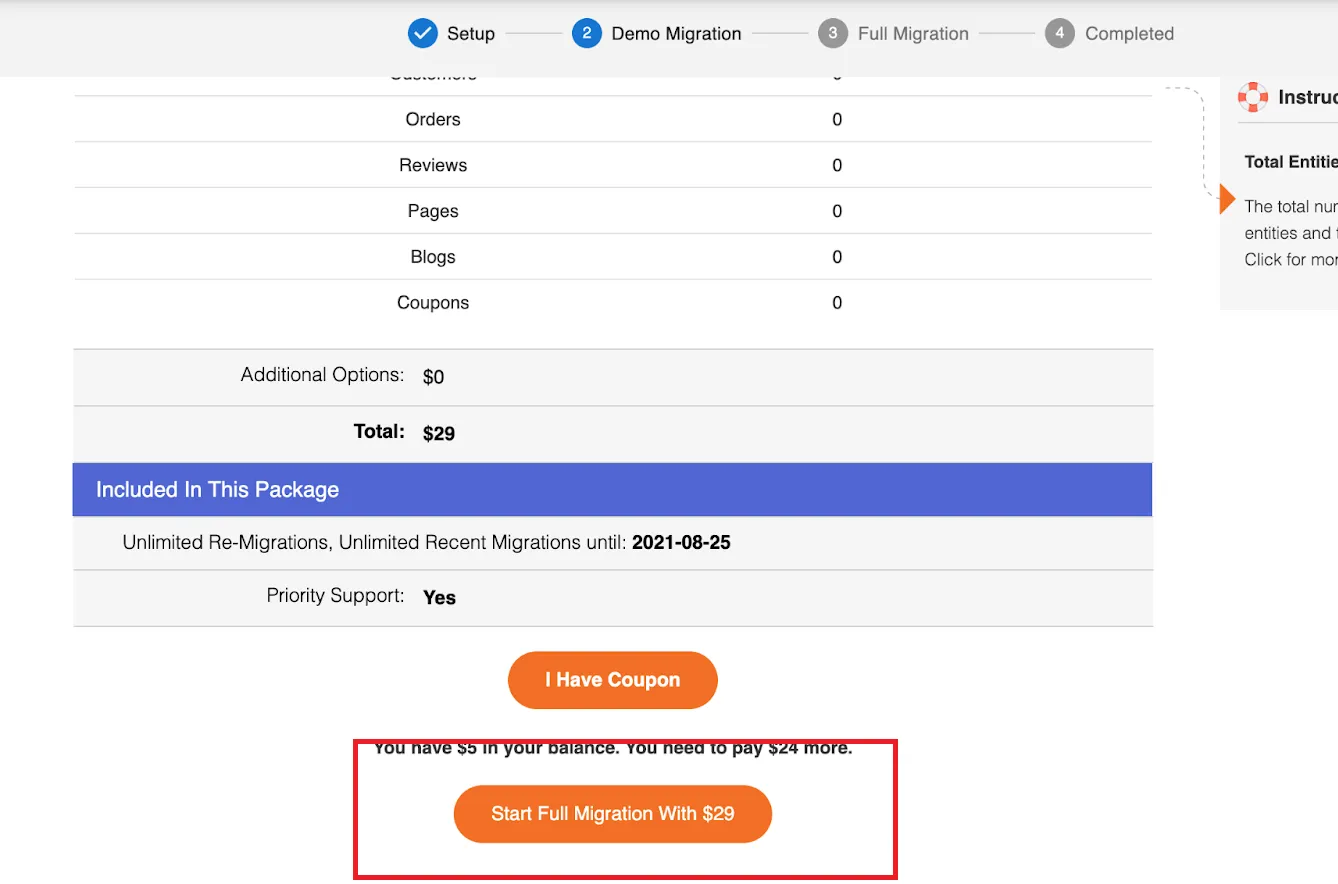Image resolution: width=1338 pixels, height=884 pixels.
Task: Click the Setup step checkmark icon
Action: pyautogui.click(x=423, y=33)
